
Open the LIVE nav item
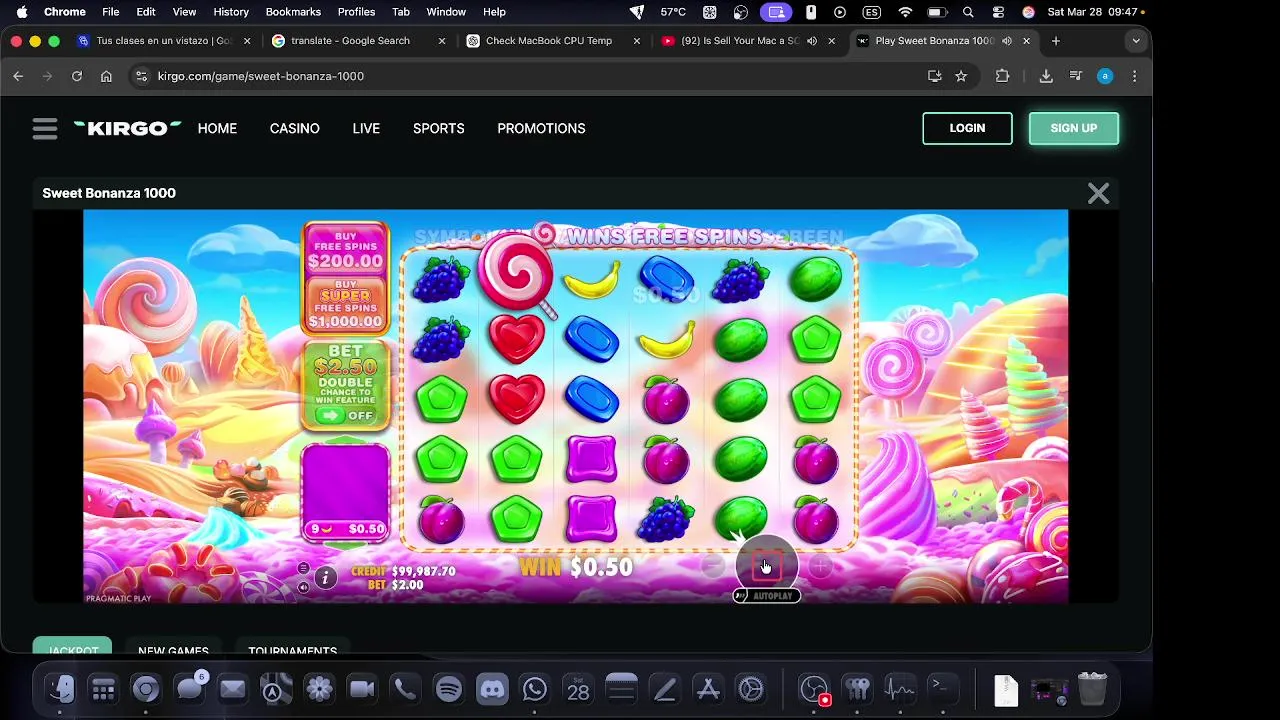point(366,128)
